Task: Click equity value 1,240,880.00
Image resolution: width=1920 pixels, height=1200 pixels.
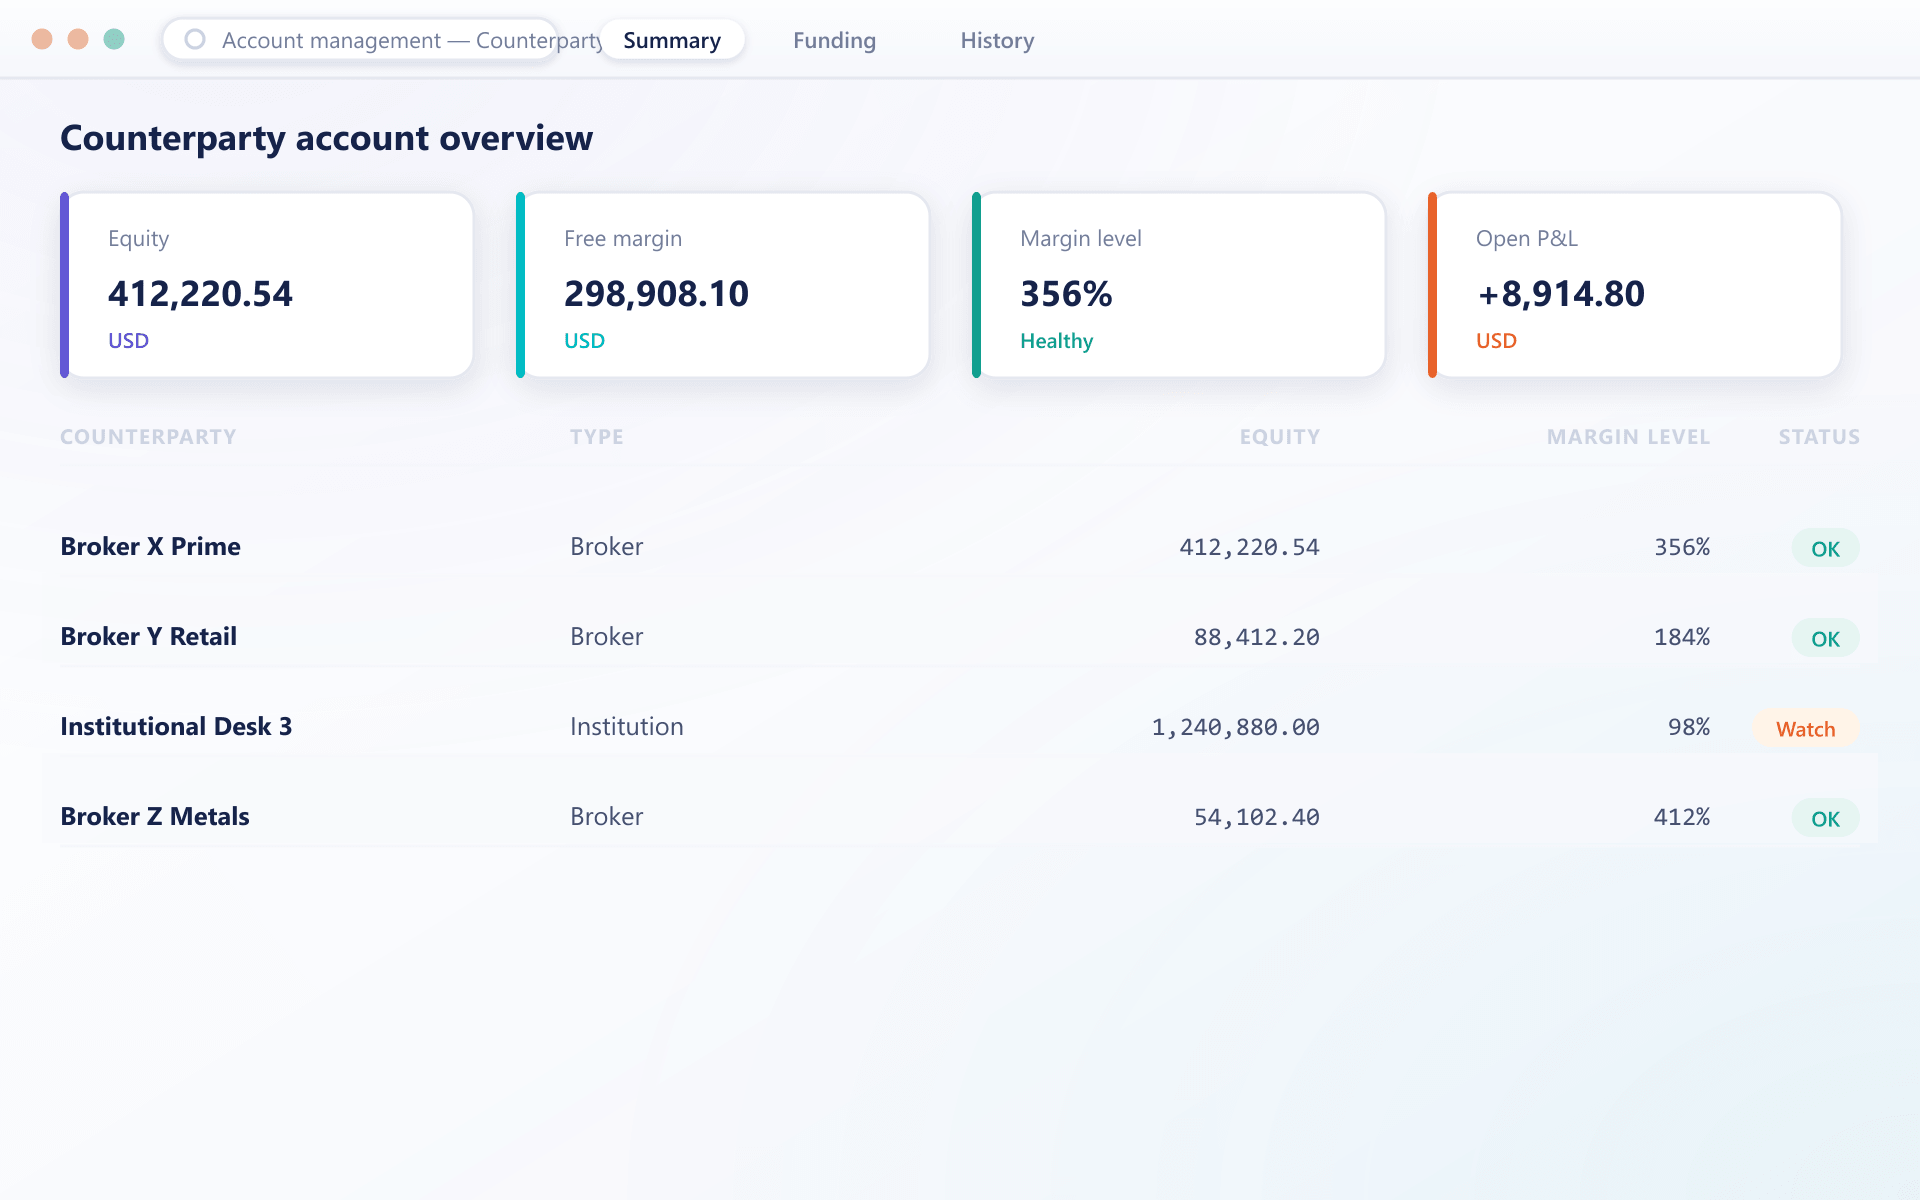Action: point(1235,727)
